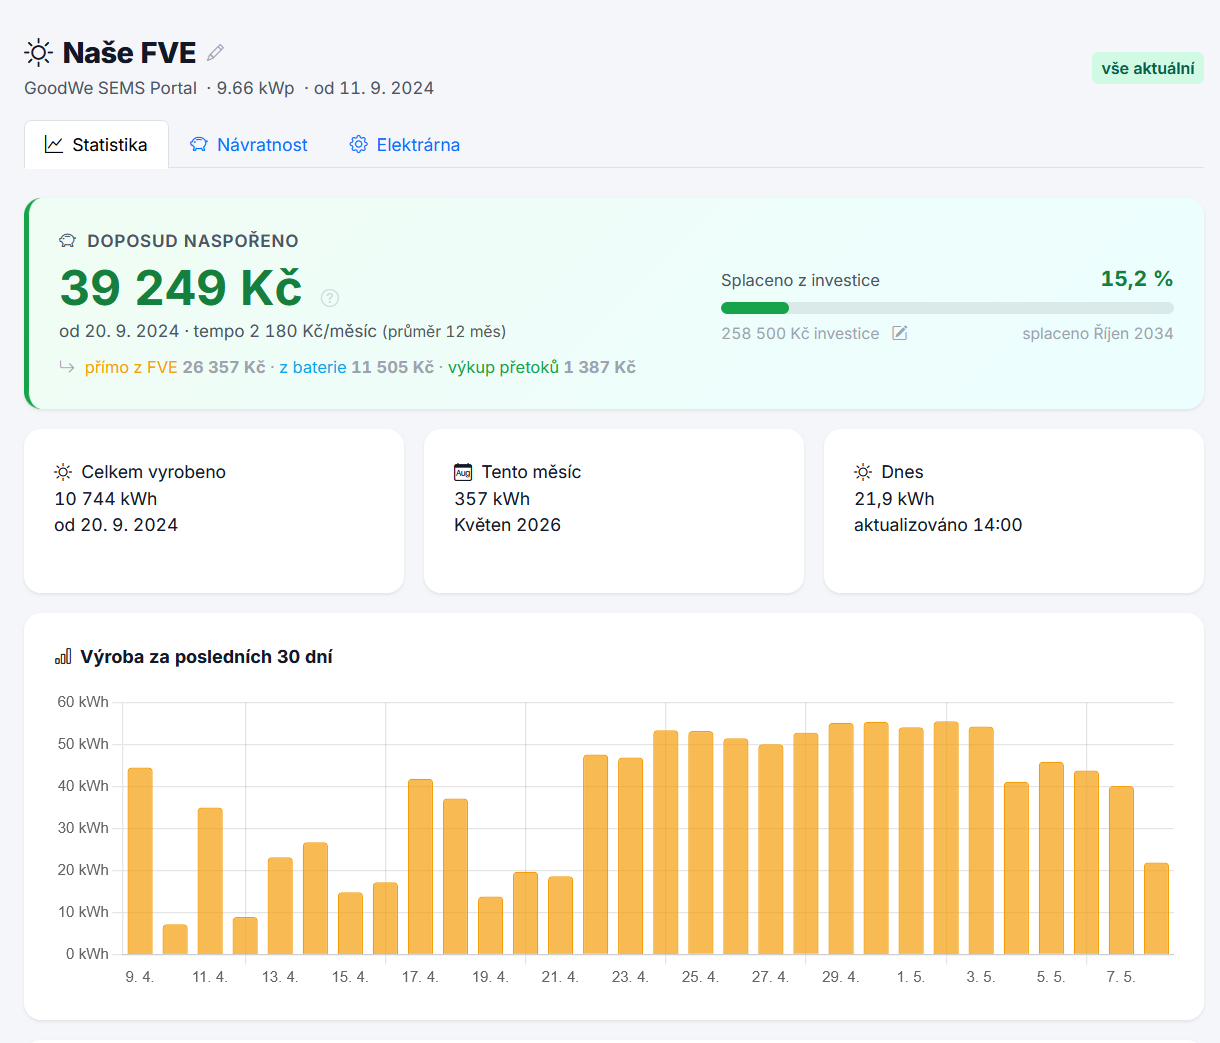This screenshot has height=1043, width=1220.
Task: Click the chart bar for 25. 4.
Action: click(701, 843)
